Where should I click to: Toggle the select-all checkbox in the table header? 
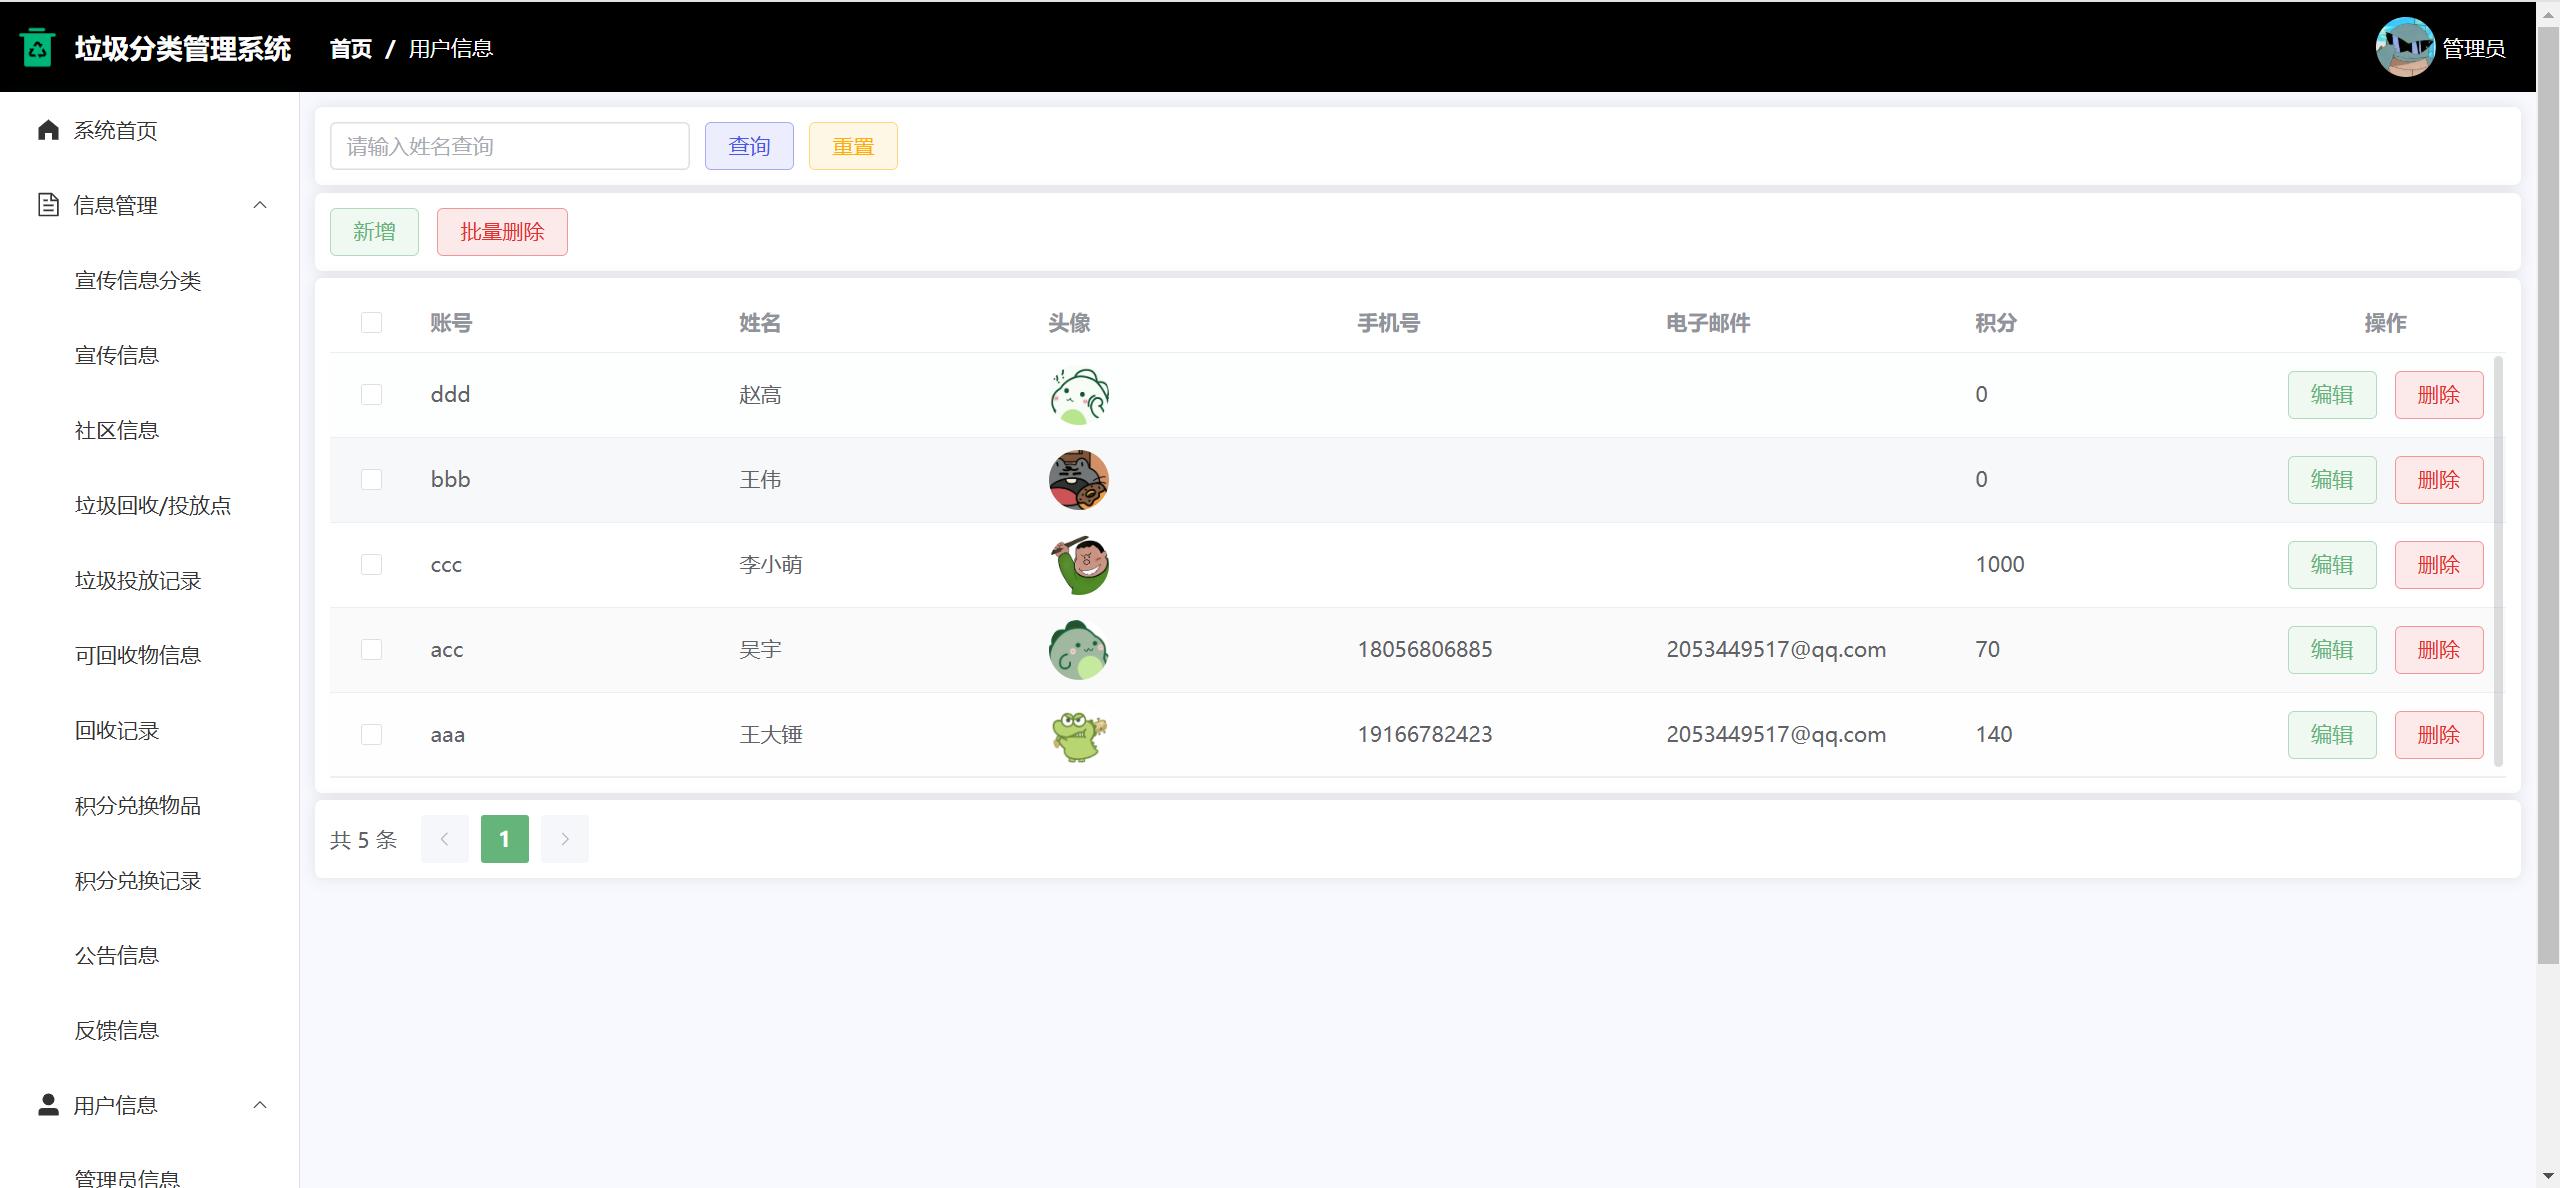[371, 322]
